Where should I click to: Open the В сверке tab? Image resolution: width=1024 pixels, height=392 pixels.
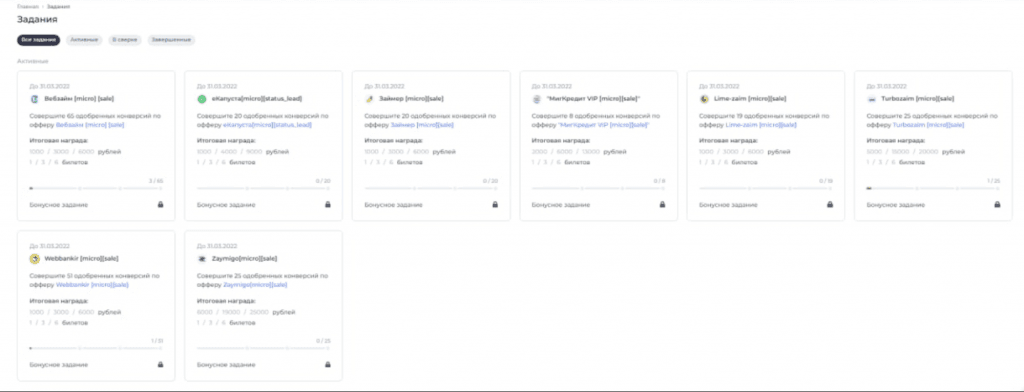tap(124, 40)
